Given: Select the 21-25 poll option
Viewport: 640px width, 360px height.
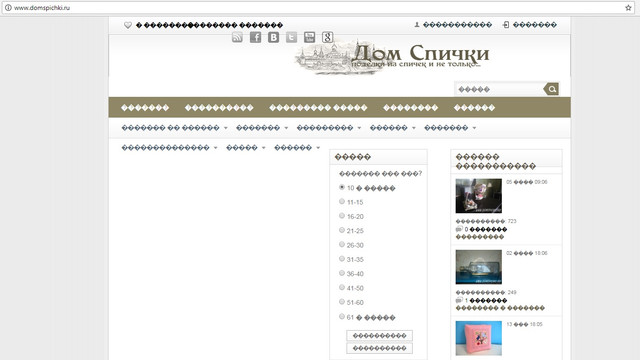Looking at the screenshot, I should [x=342, y=230].
